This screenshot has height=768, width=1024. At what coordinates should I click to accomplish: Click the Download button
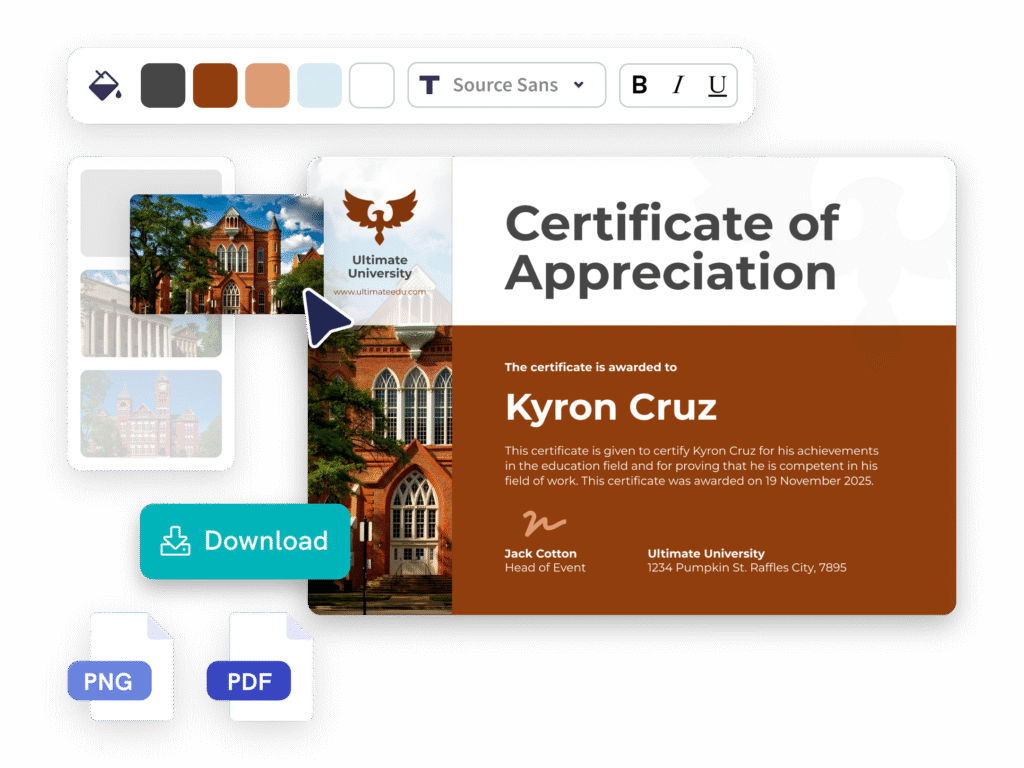point(245,541)
